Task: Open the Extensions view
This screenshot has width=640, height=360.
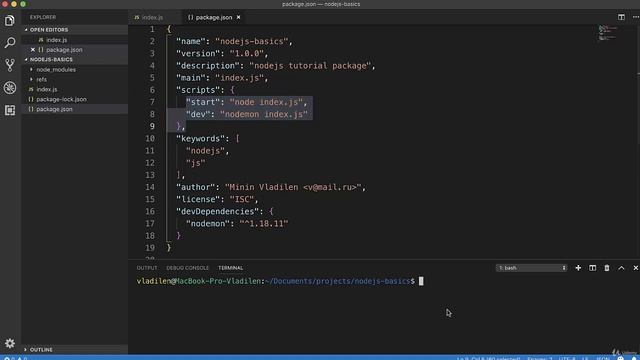Action: [10, 110]
